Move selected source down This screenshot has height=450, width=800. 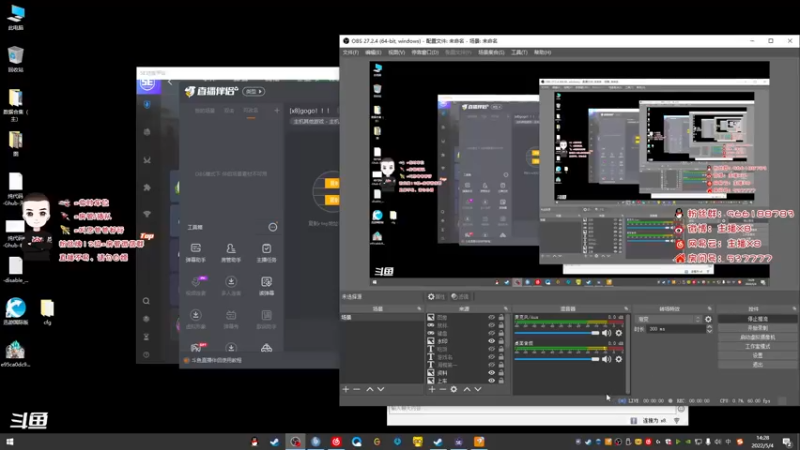tap(478, 389)
